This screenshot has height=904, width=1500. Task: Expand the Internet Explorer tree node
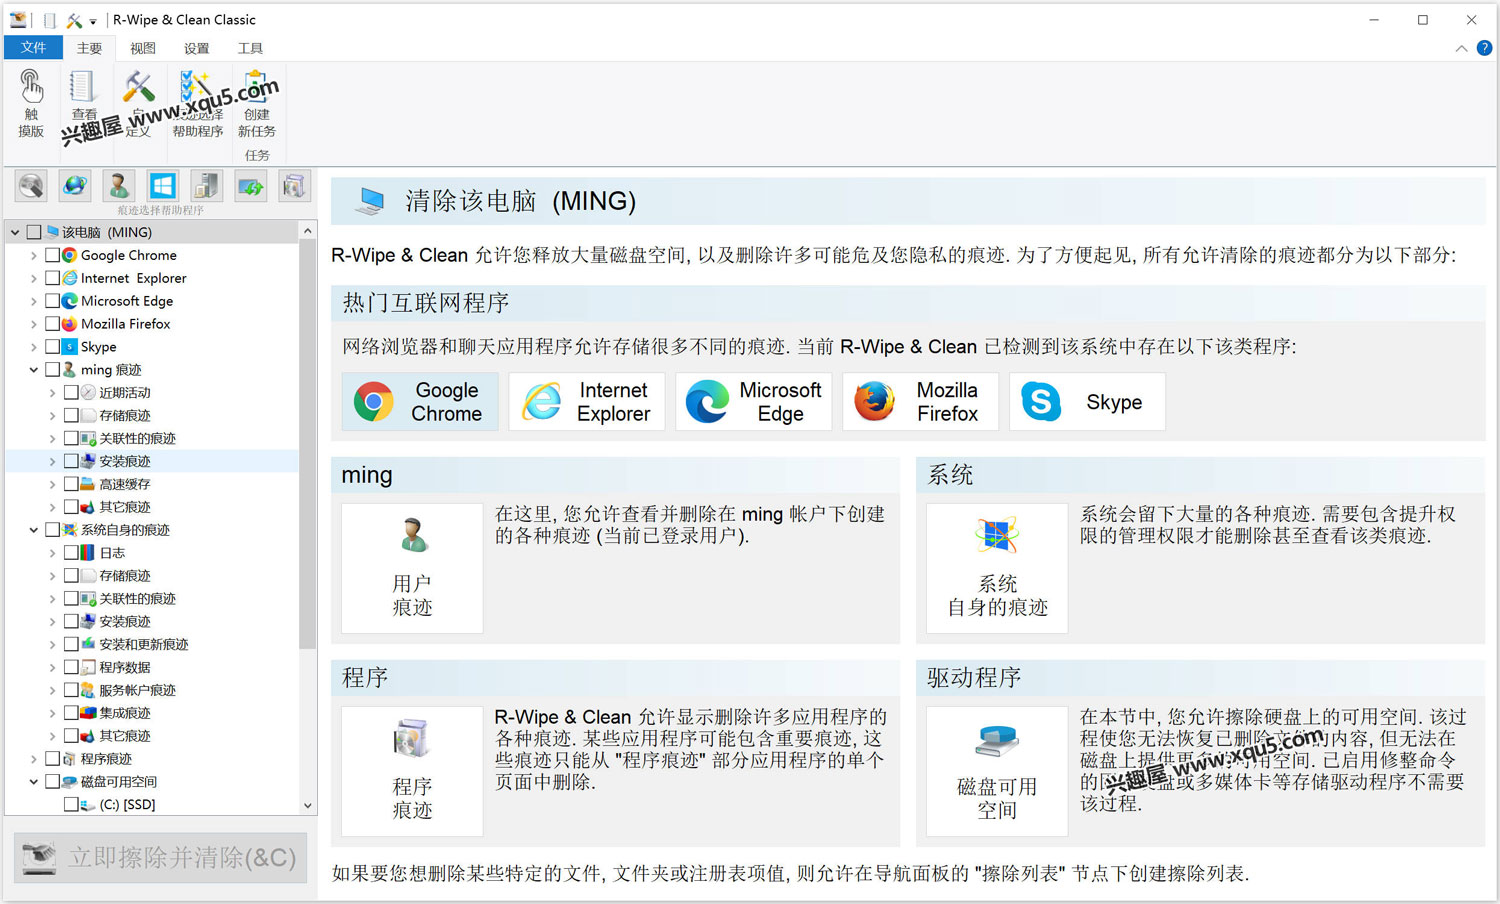tap(34, 278)
